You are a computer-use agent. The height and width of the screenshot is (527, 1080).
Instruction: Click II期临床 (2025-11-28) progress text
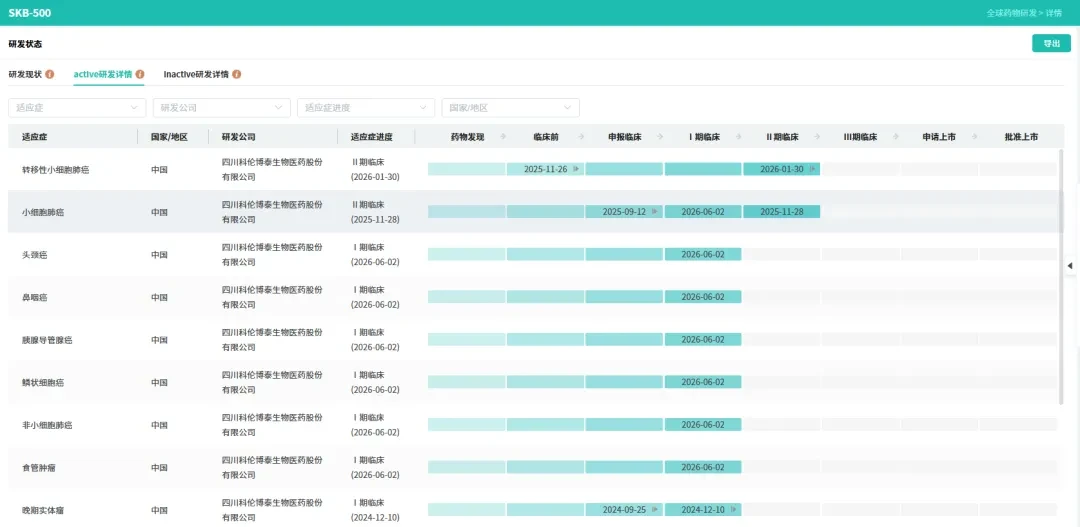point(375,212)
